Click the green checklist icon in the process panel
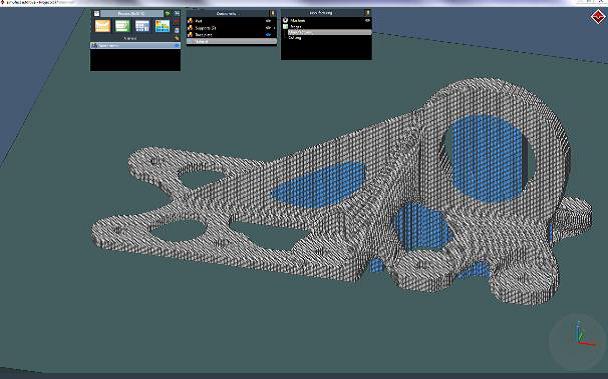This screenshot has height=379, width=608. 123,26
